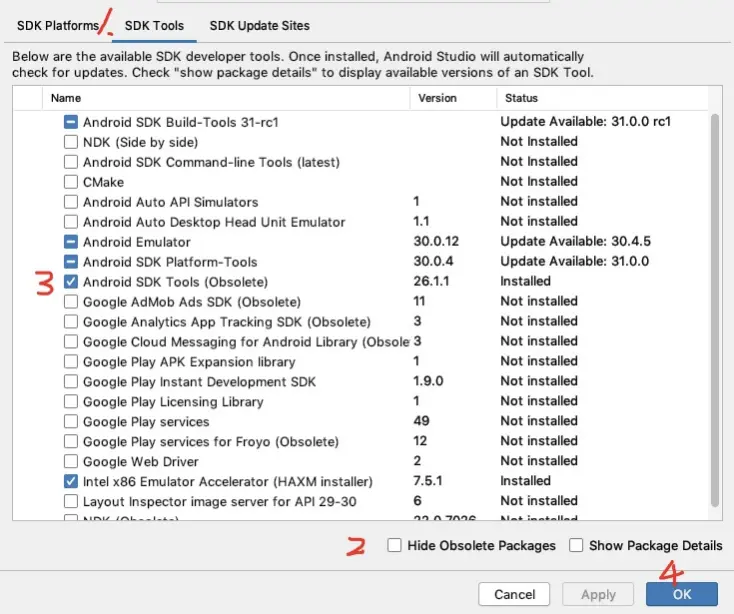Tick the Google Web Driver checkbox

click(x=71, y=462)
